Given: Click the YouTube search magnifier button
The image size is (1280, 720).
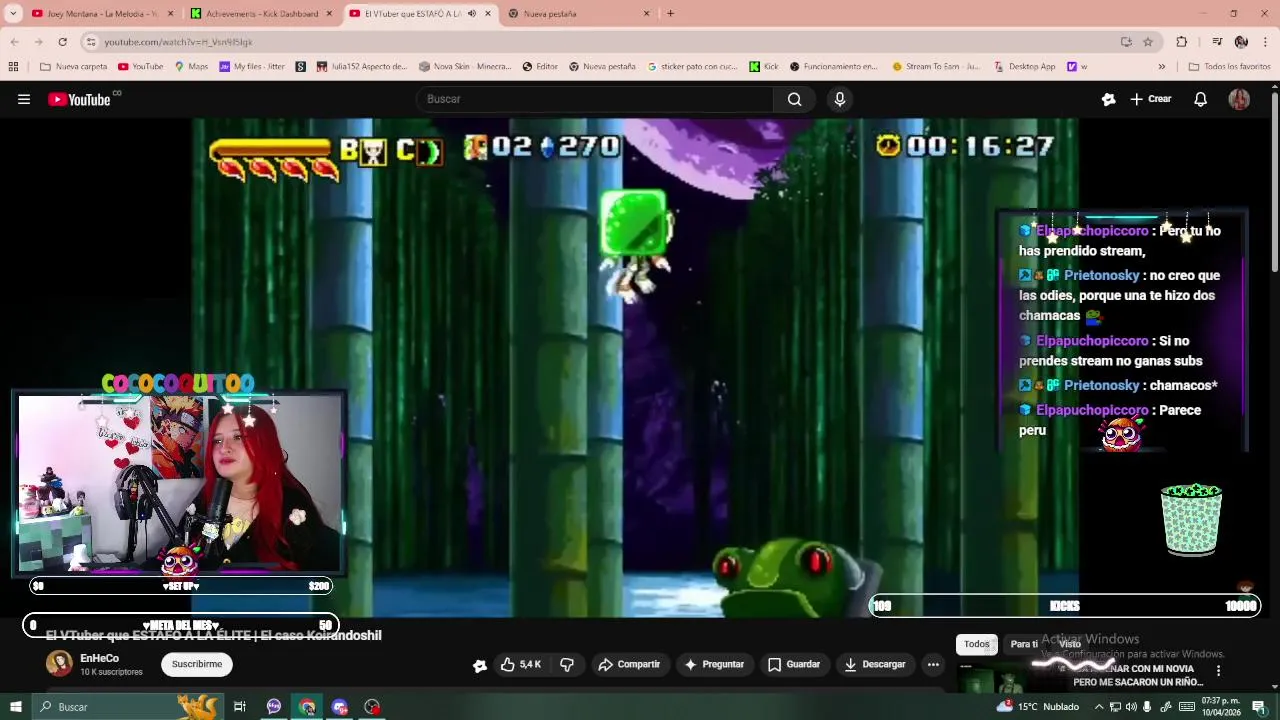Looking at the screenshot, I should coord(794,99).
